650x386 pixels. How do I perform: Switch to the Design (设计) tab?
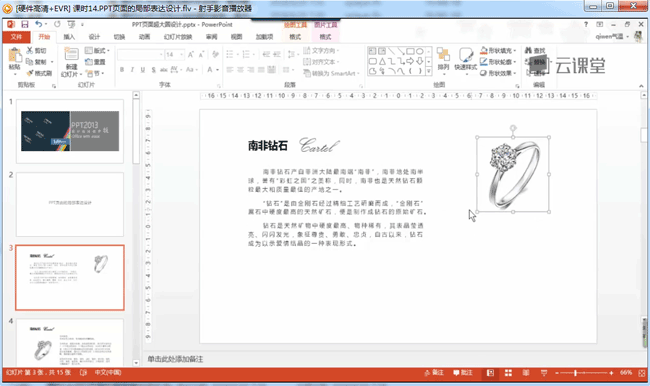(94, 37)
